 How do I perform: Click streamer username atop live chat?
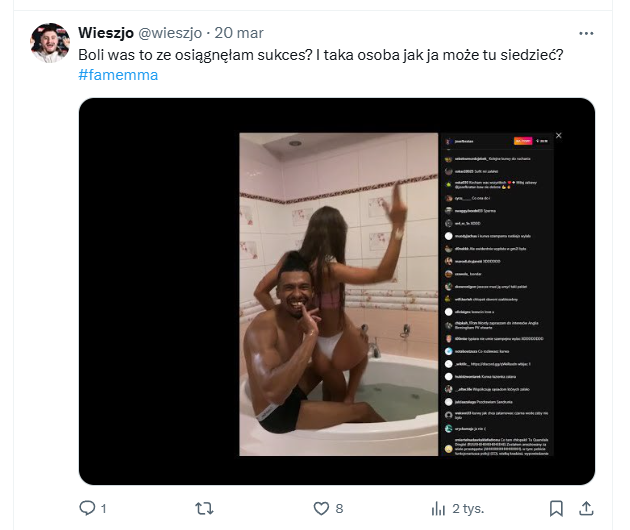[470, 143]
